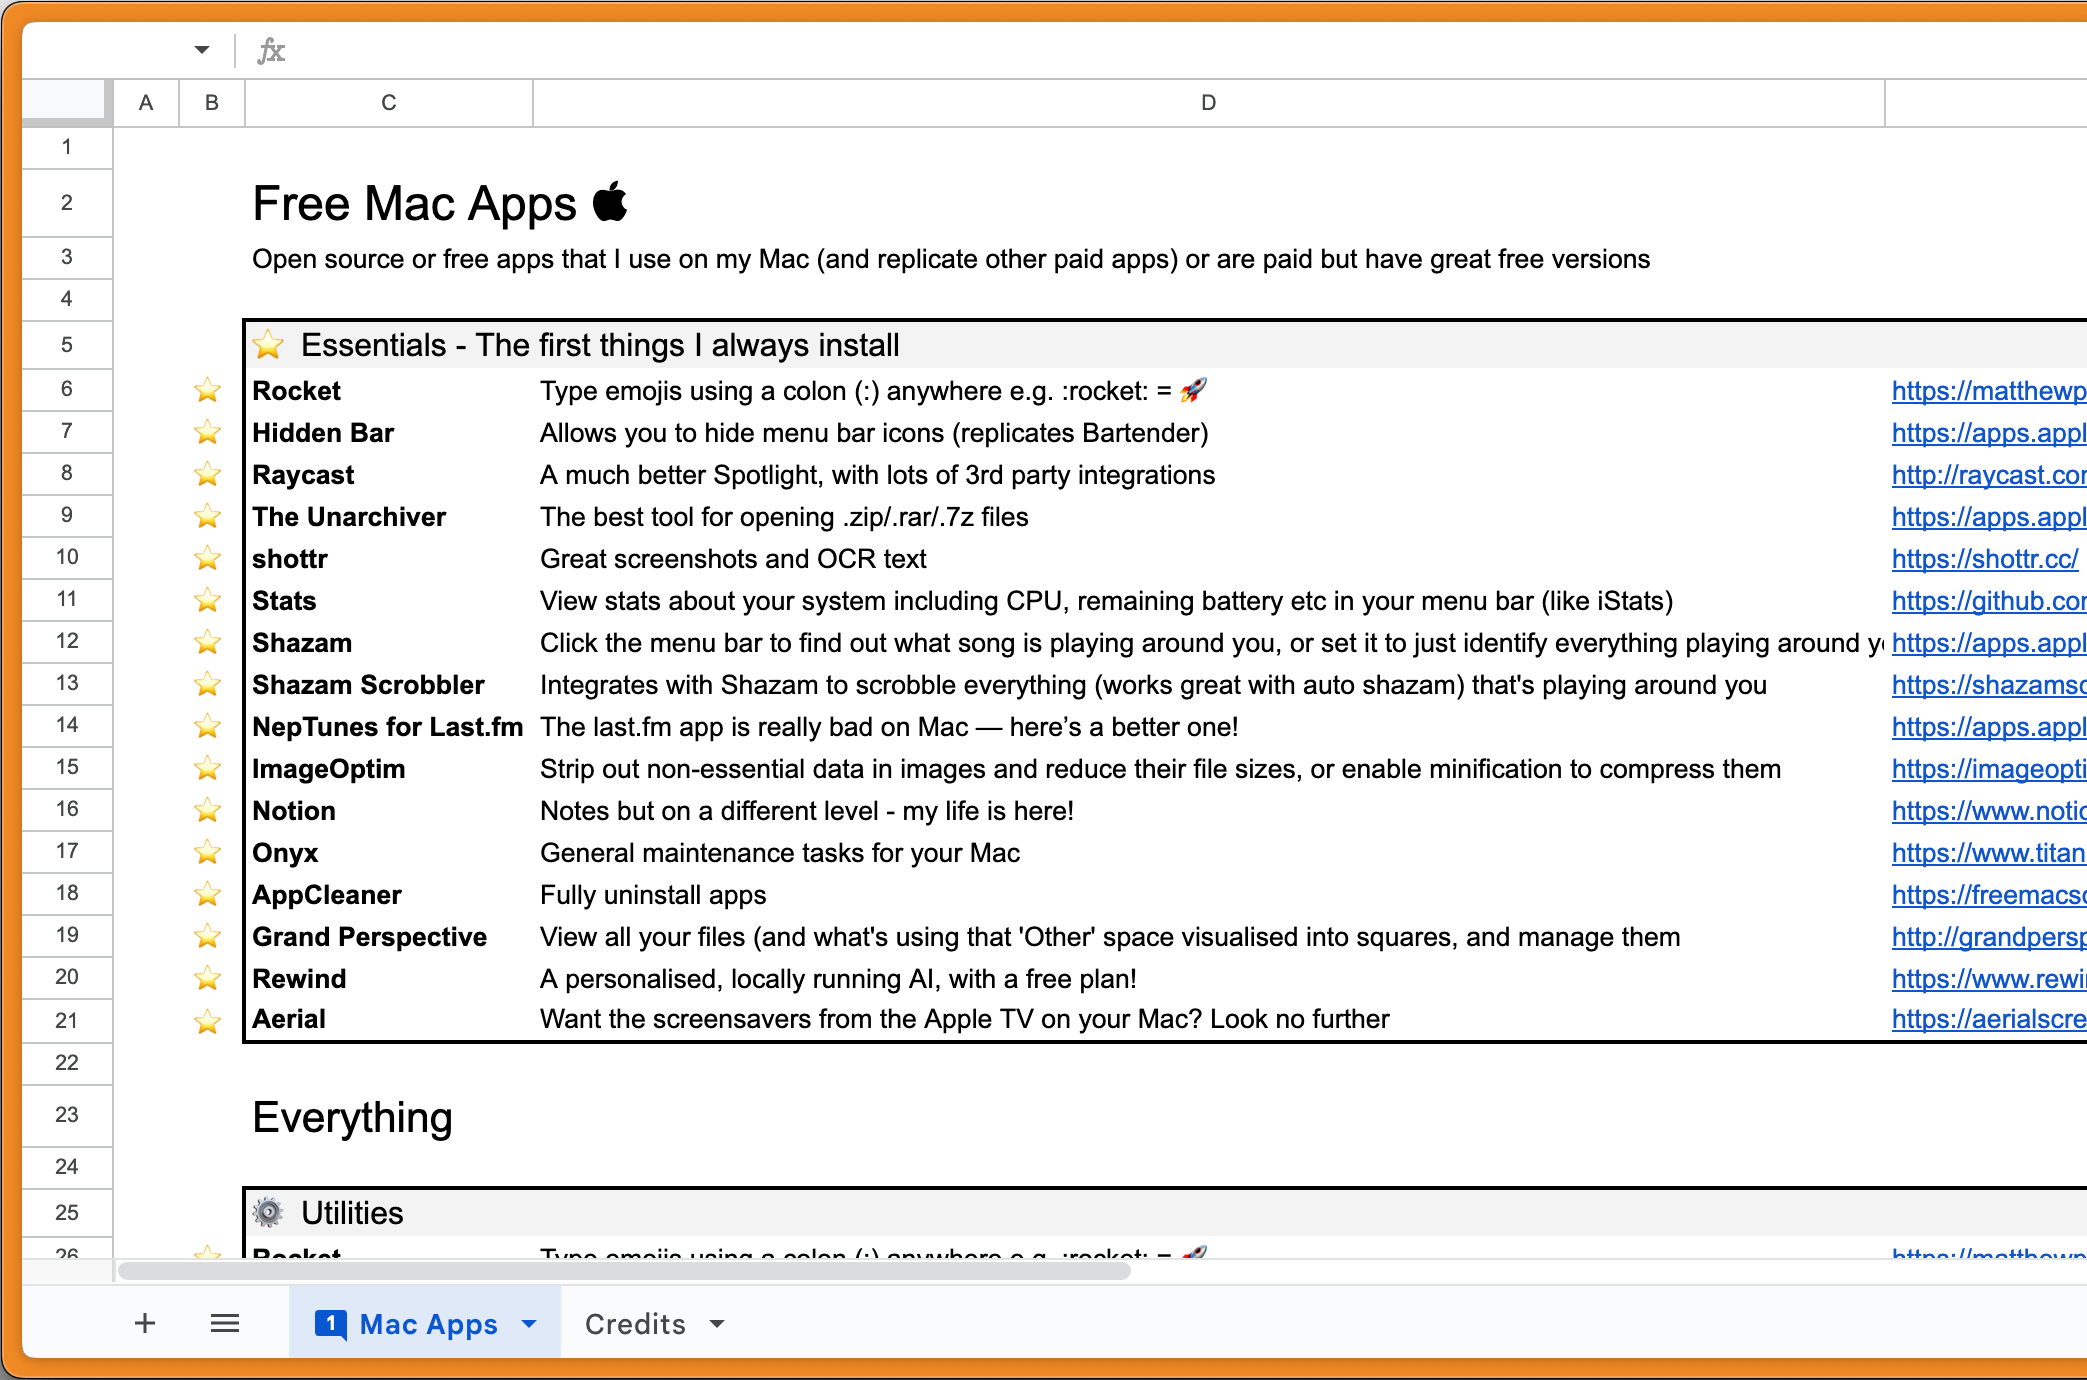Click the star icon beside Notion
Viewport: 2087px width, 1380px height.
pos(208,810)
